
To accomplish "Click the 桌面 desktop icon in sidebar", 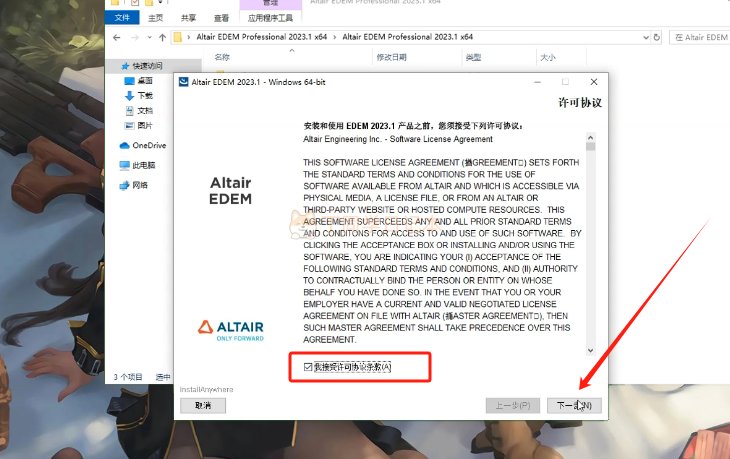I will 129,81.
